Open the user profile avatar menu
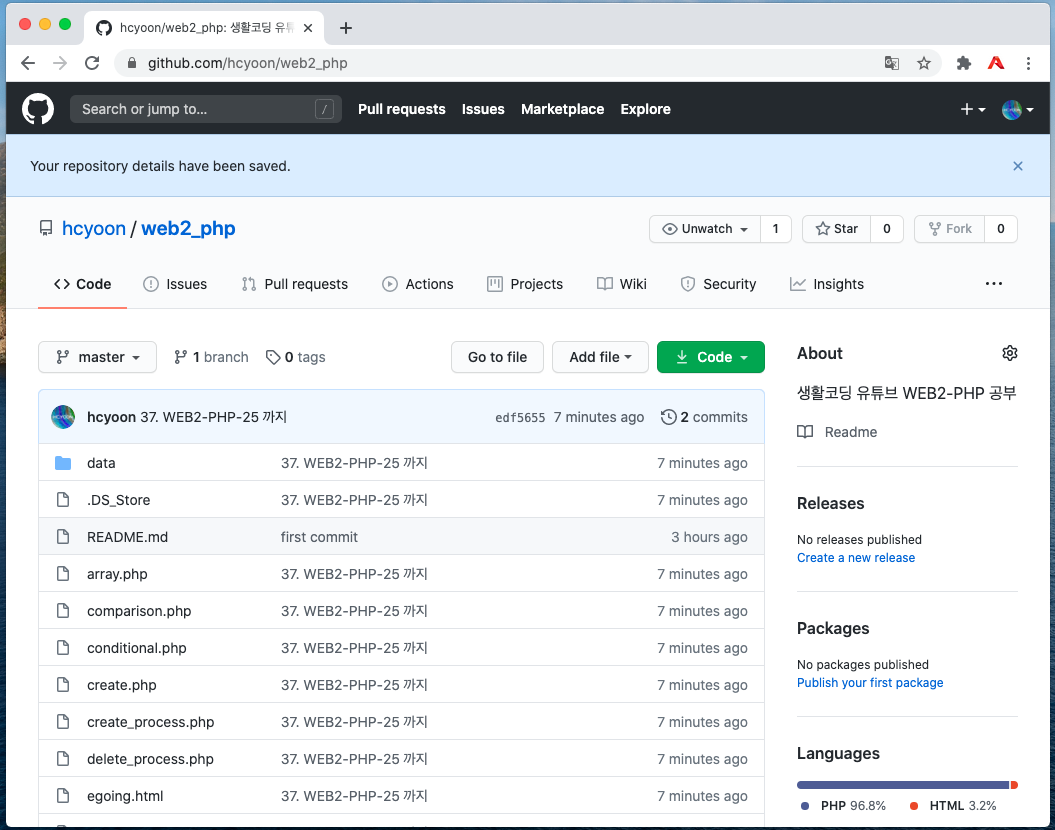1055x830 pixels. pos(1017,109)
